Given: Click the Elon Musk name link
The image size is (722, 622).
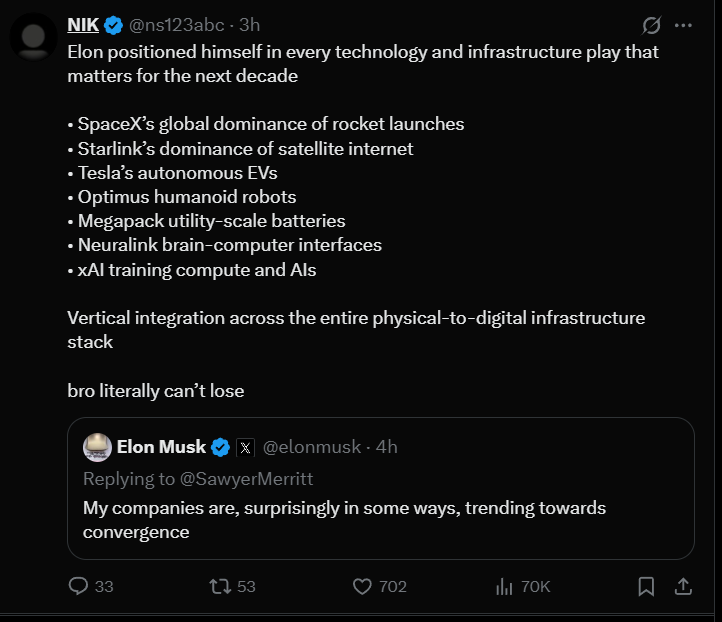Looking at the screenshot, I should [x=161, y=447].
